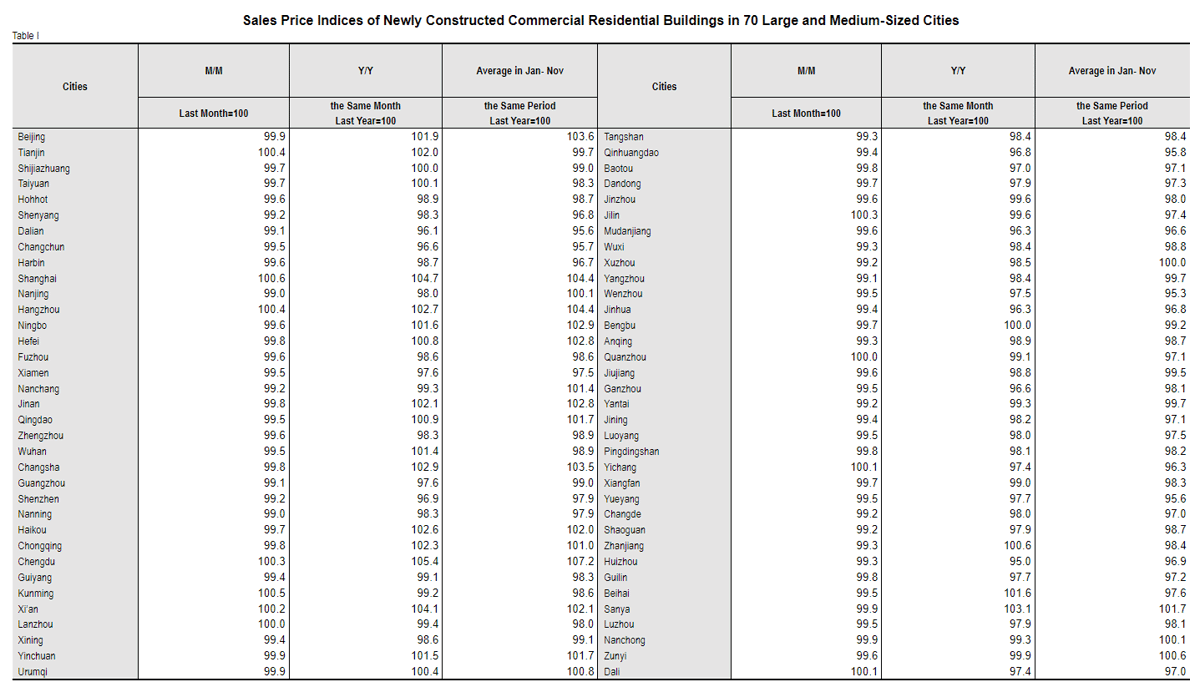The image size is (1200, 682).
Task: Select the Hohhot city cell
Action: tap(32, 200)
